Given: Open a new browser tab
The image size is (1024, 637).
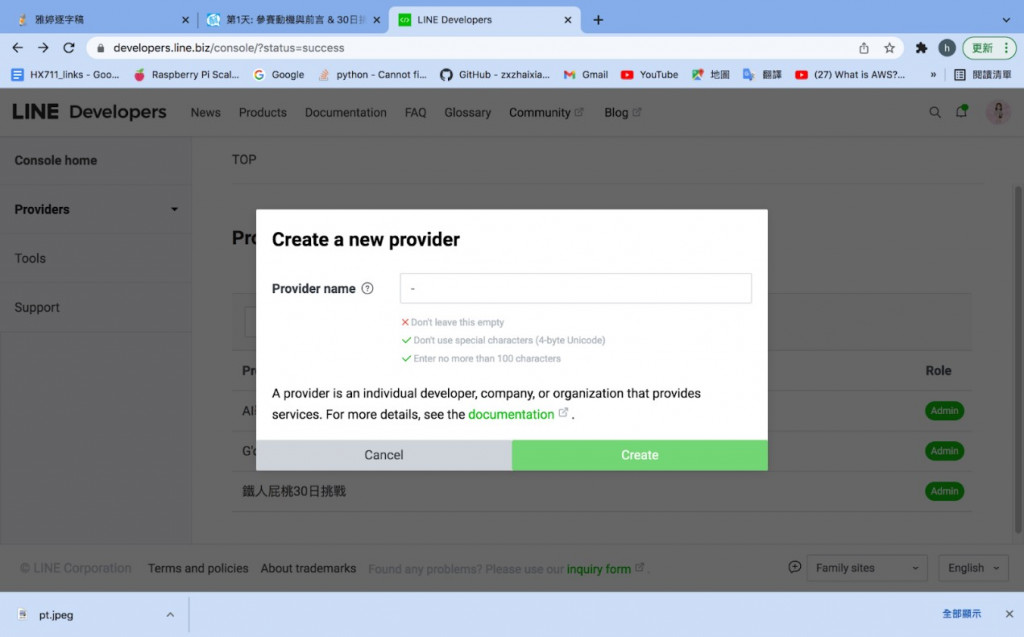Looking at the screenshot, I should coord(598,20).
